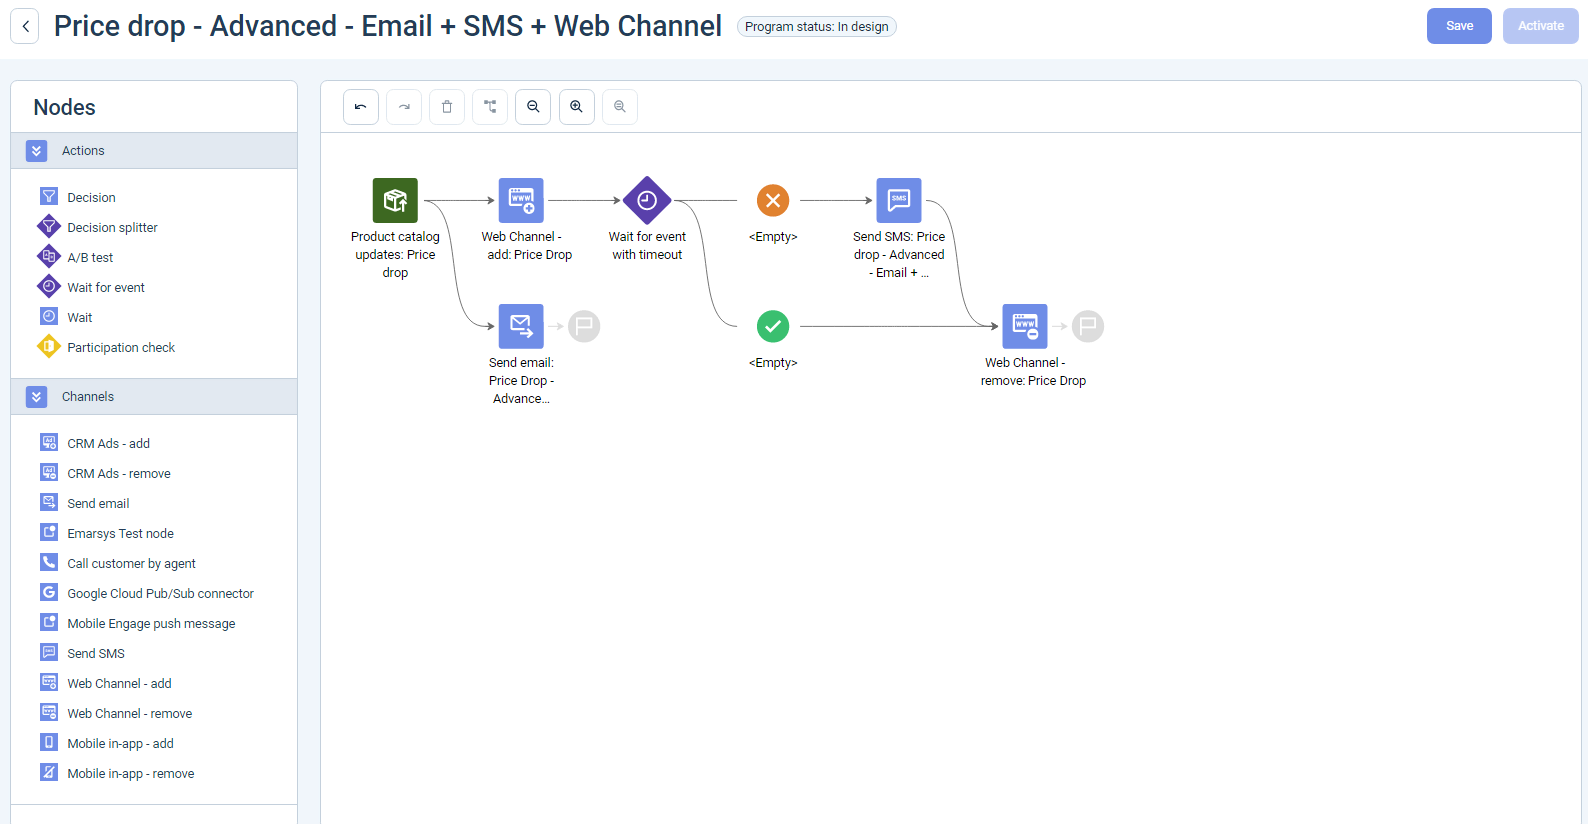Click the end flag after Send email node
Screen dimensions: 1588x824
[584, 326]
